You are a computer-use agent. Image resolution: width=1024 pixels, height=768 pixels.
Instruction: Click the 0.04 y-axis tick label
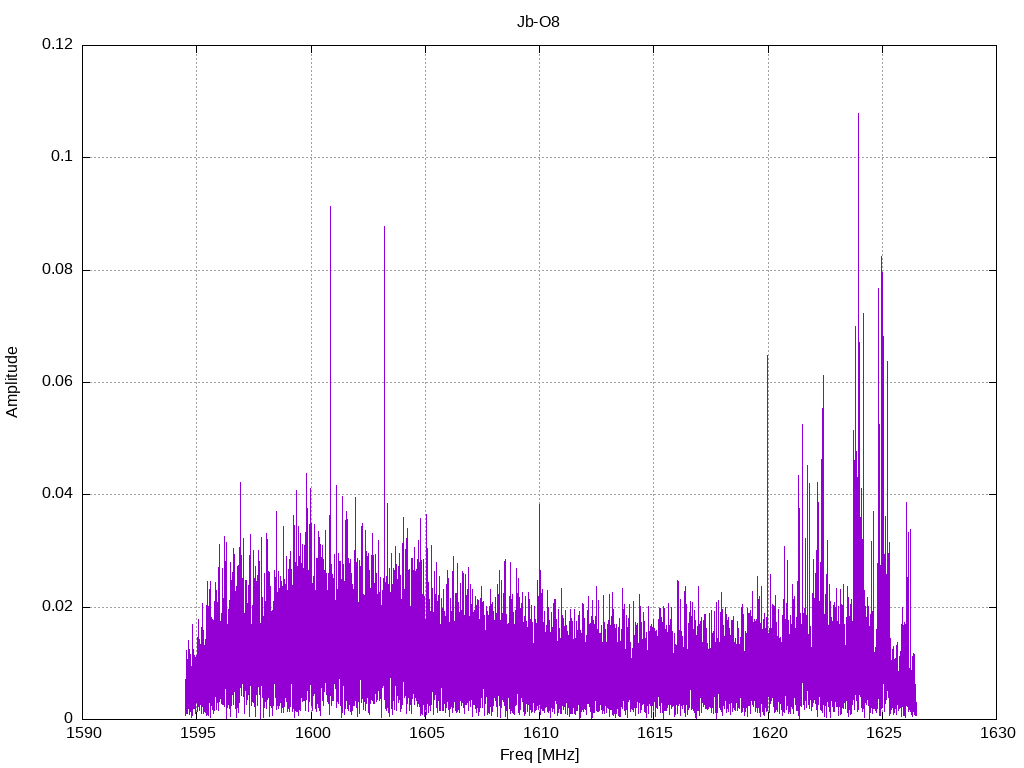pyautogui.click(x=57, y=494)
